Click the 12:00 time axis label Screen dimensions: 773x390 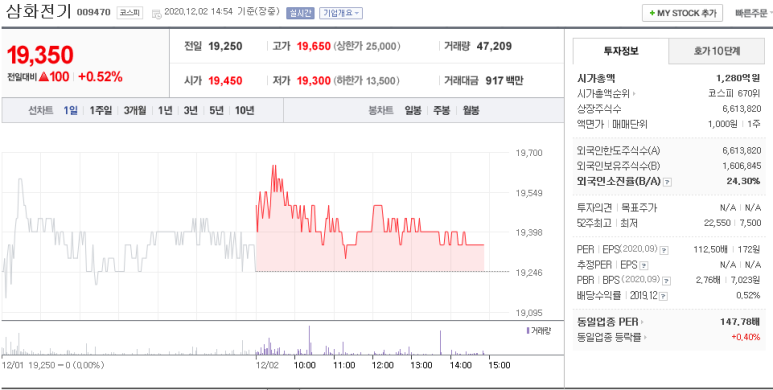[383, 365]
